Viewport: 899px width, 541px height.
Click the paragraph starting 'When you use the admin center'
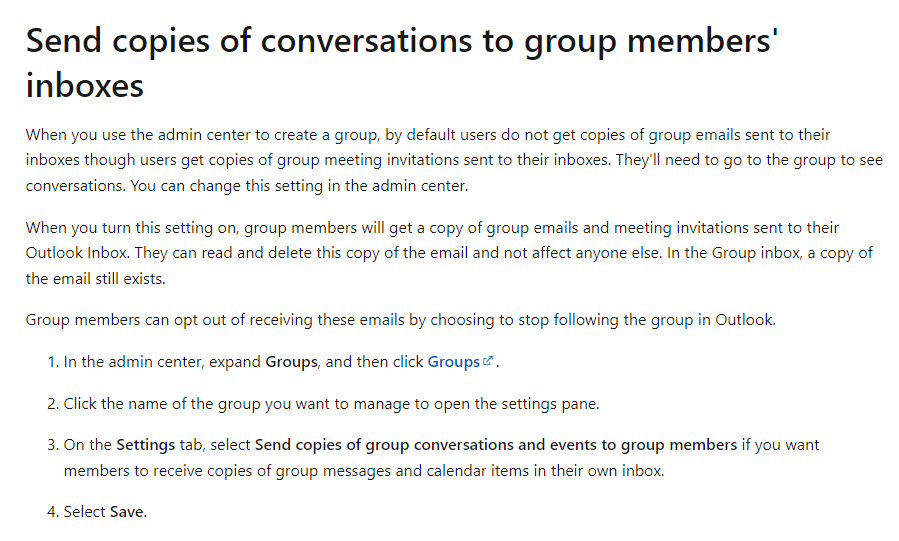coord(454,160)
